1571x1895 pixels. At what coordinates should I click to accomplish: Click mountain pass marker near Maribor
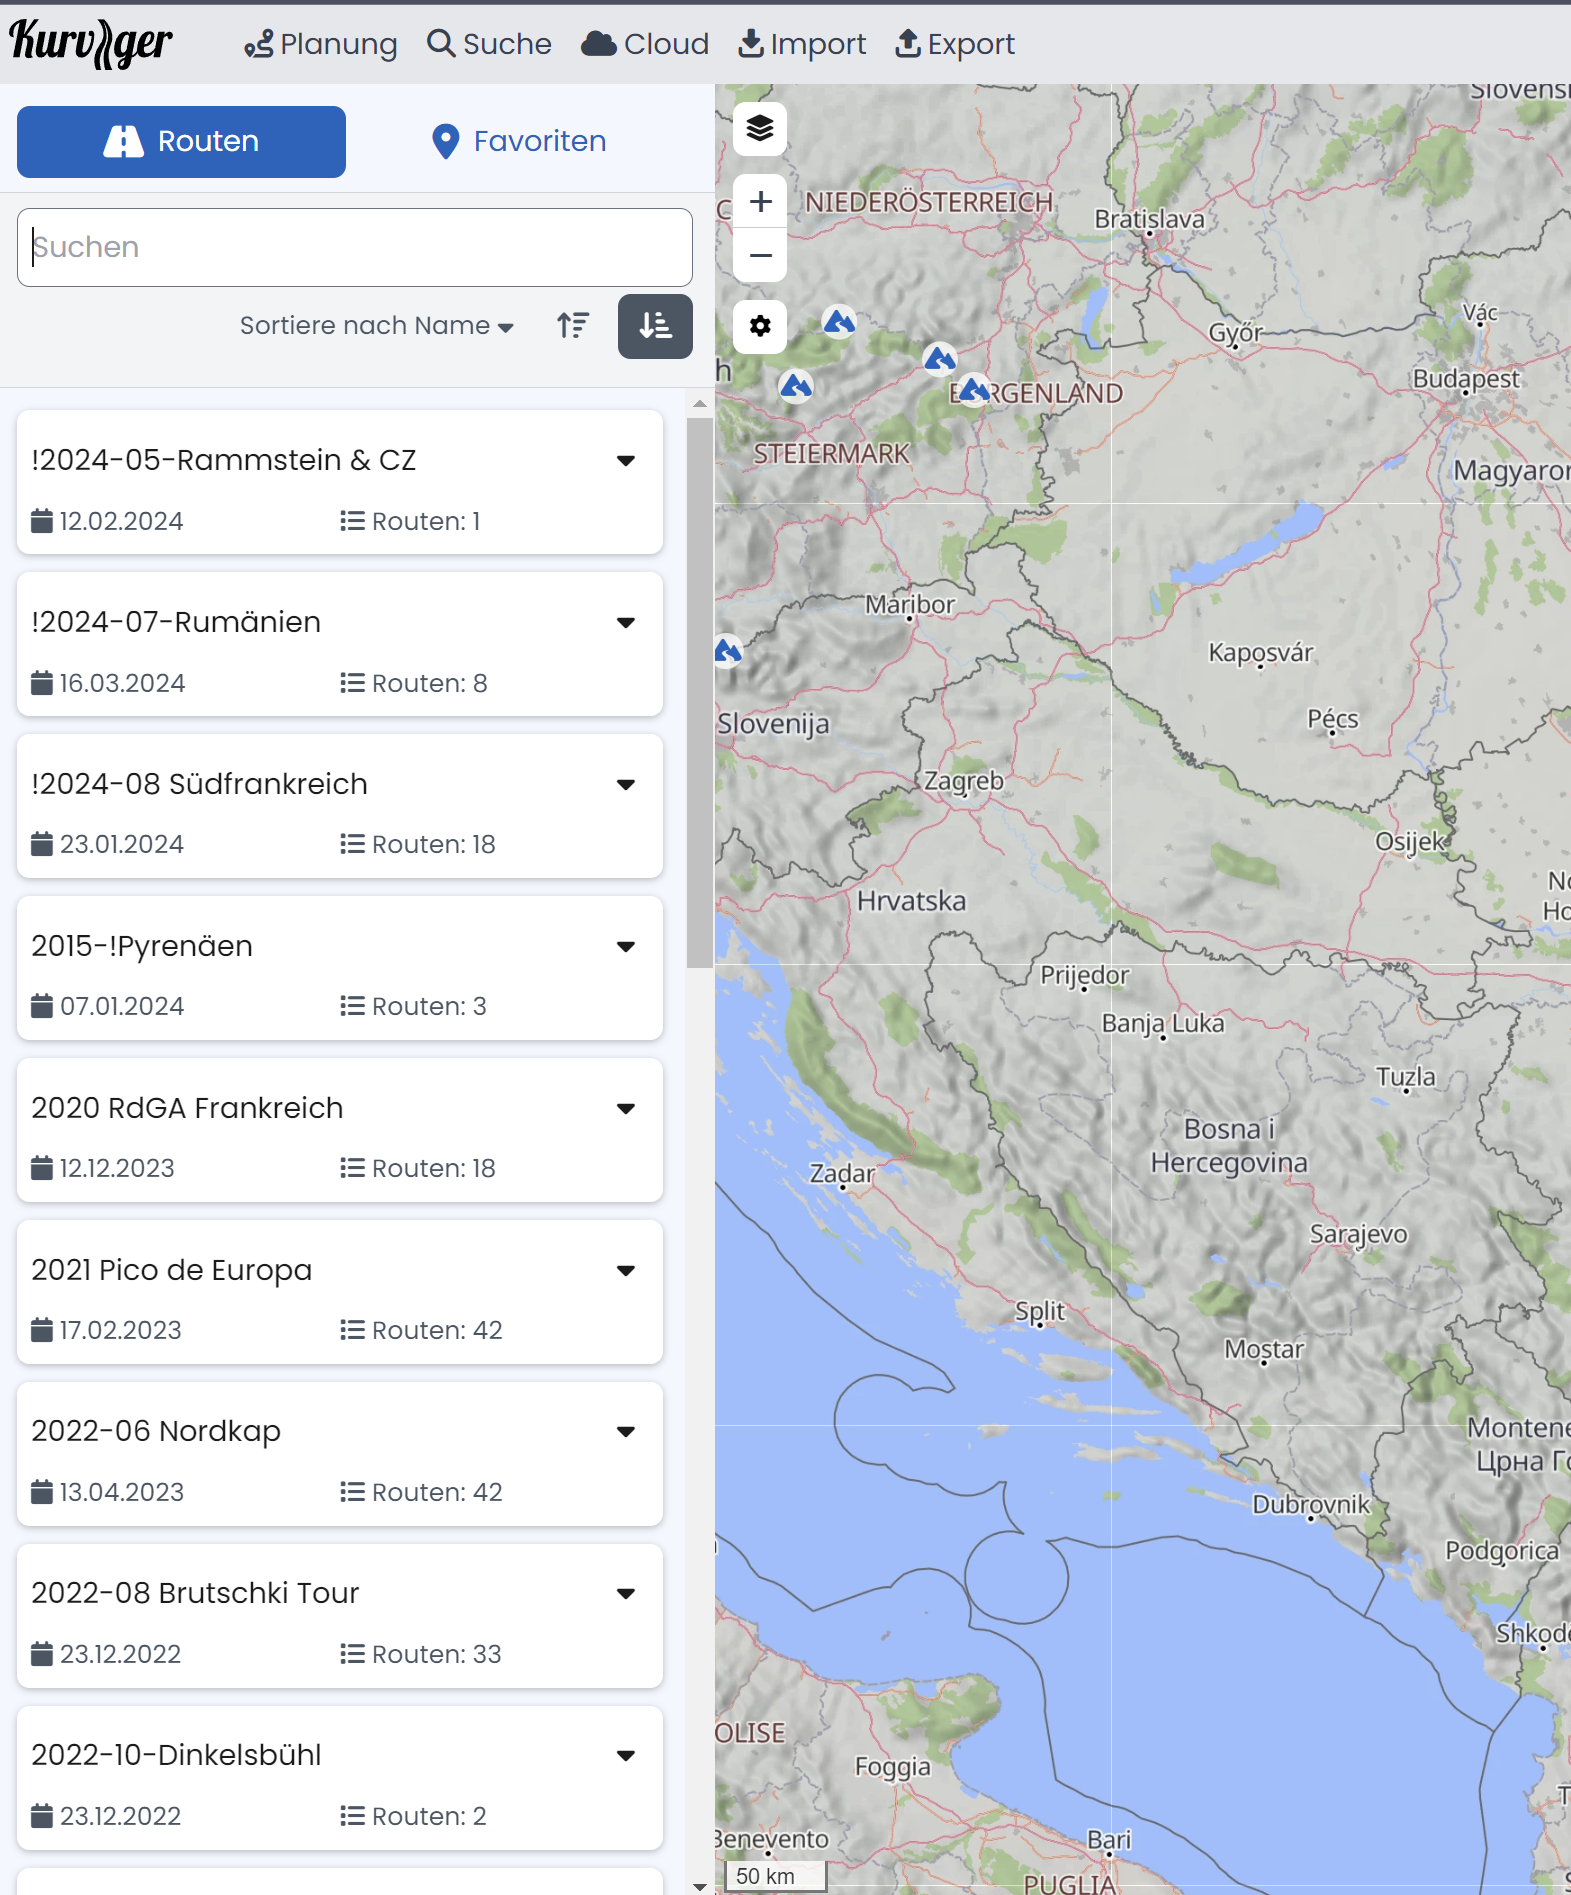pyautogui.click(x=728, y=652)
